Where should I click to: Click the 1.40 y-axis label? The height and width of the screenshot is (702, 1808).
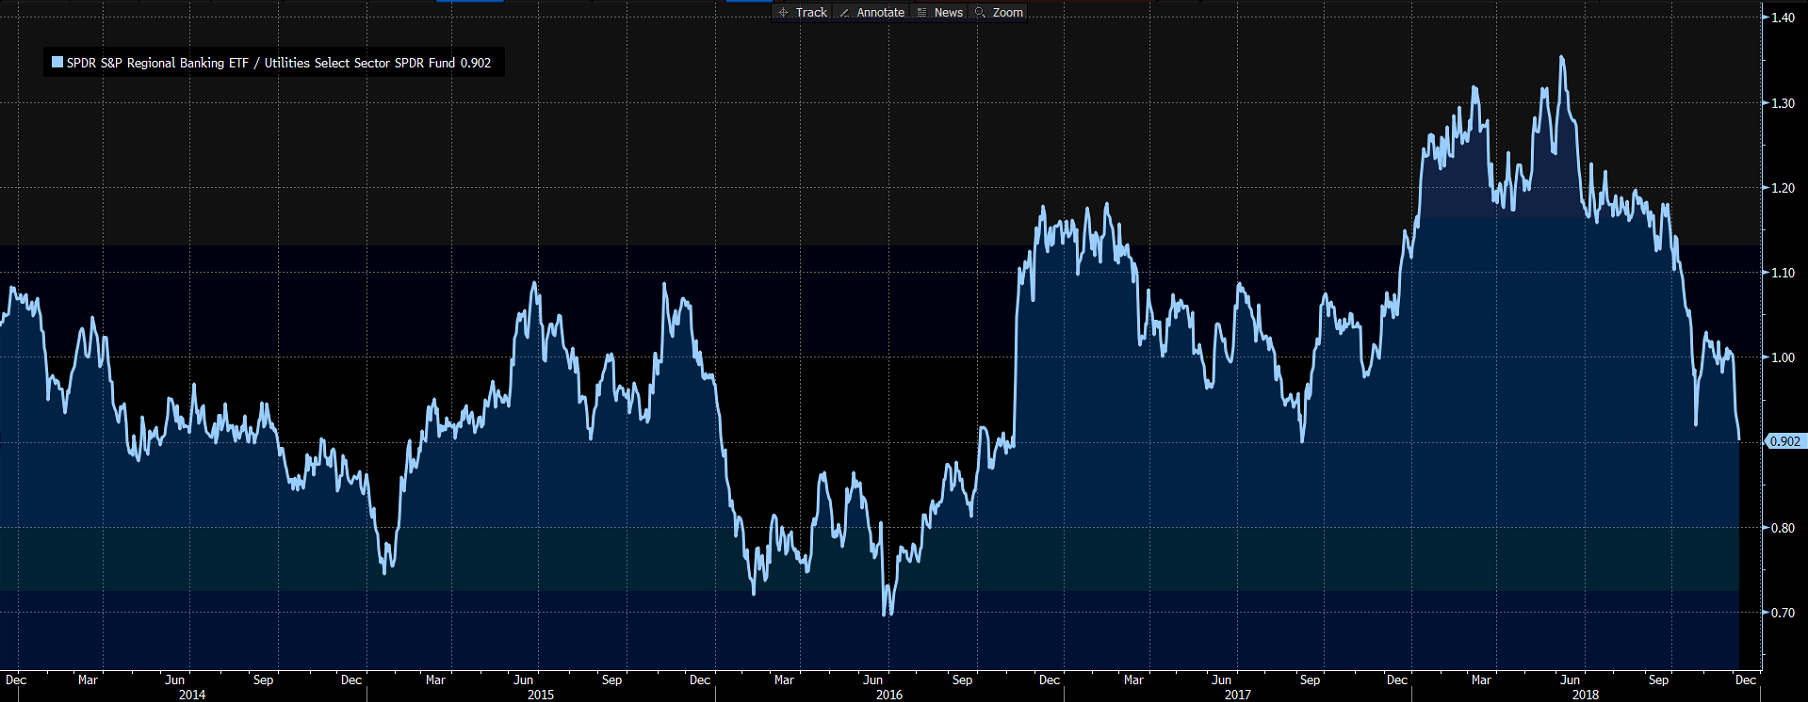coord(1783,18)
